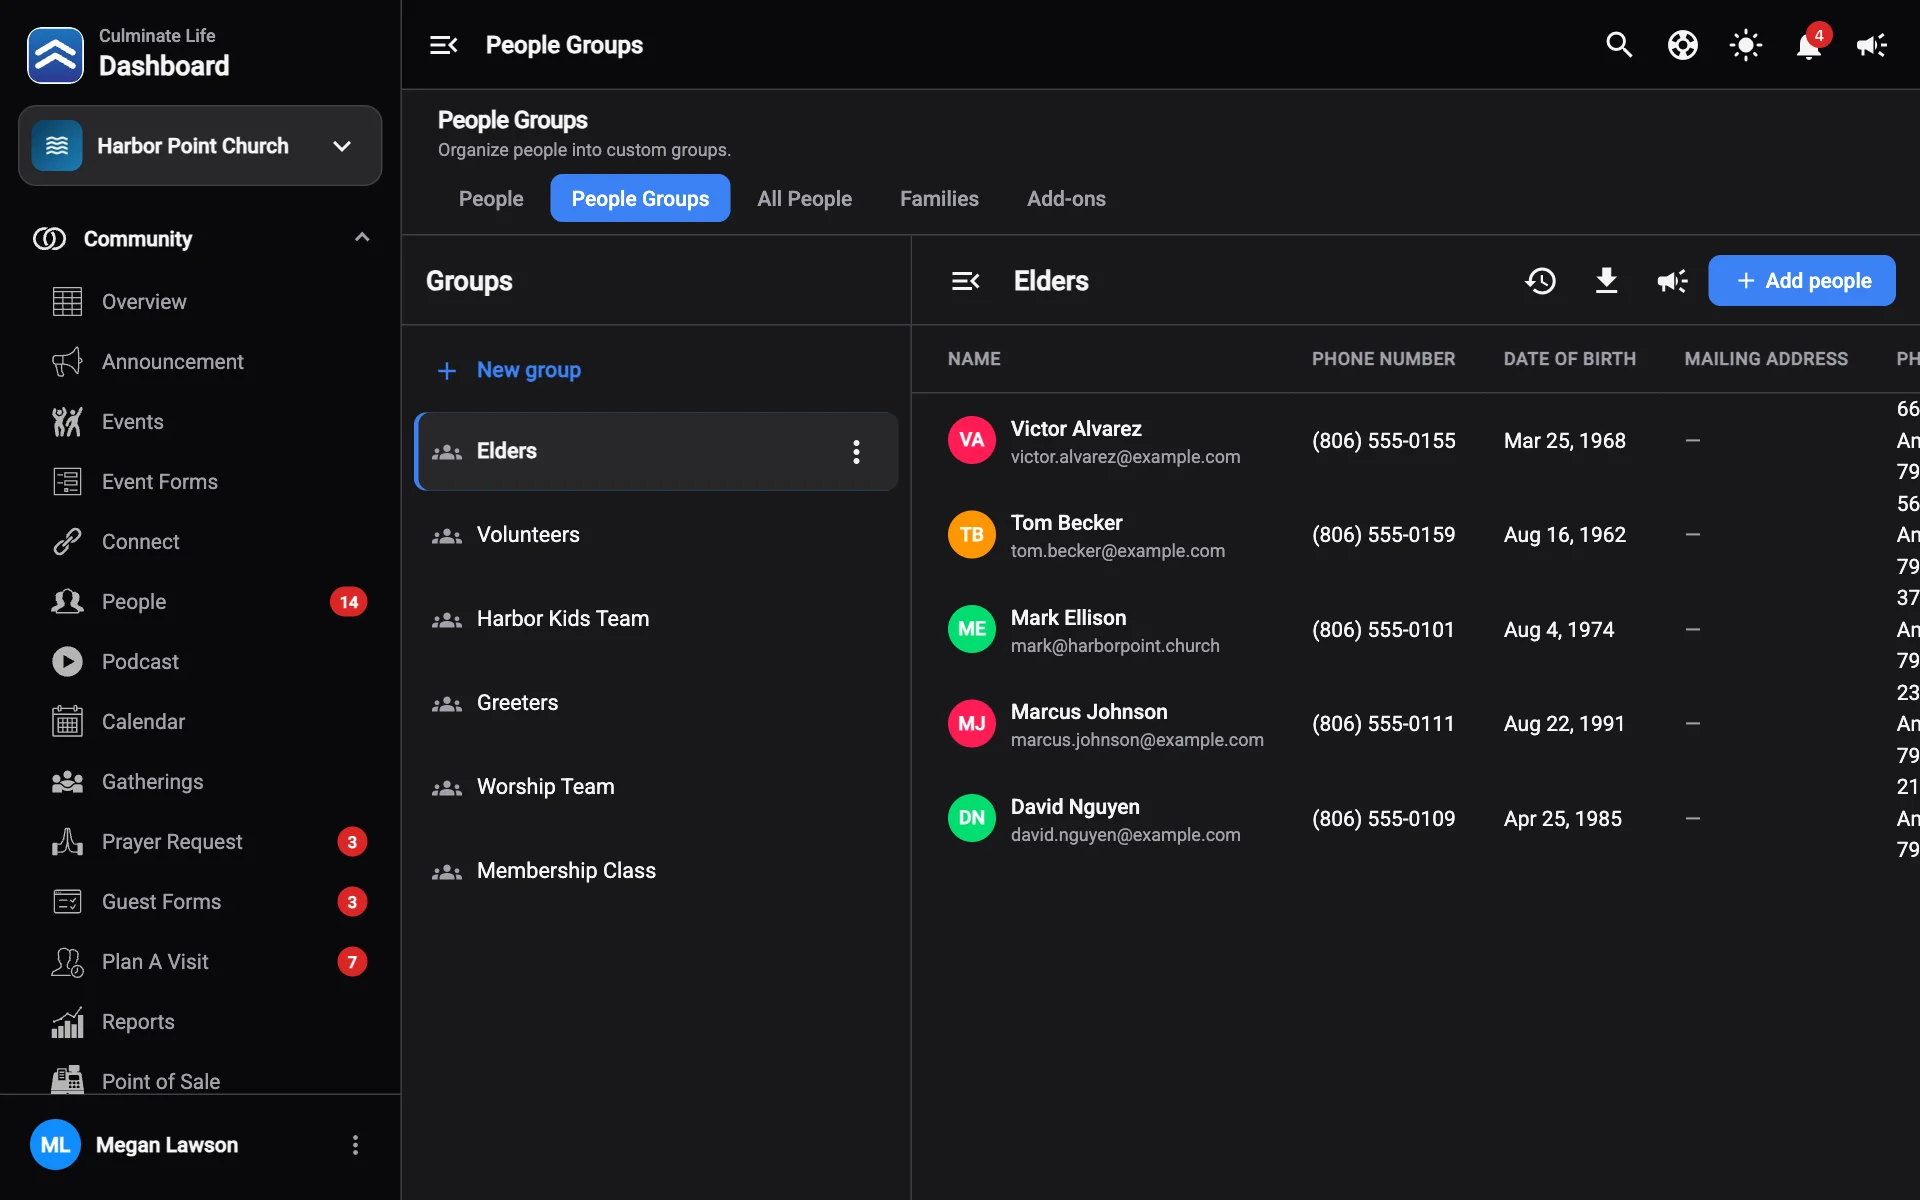Open Elders group three-dot options
This screenshot has height=1200, width=1920.
pyautogui.click(x=856, y=452)
